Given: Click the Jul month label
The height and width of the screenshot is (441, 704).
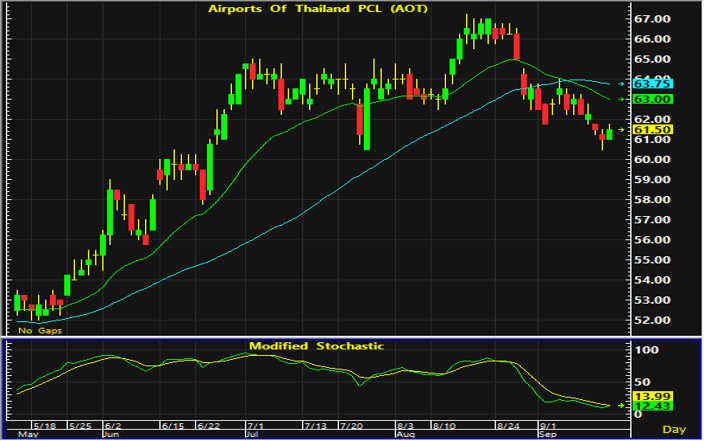Looking at the screenshot, I should click(252, 435).
